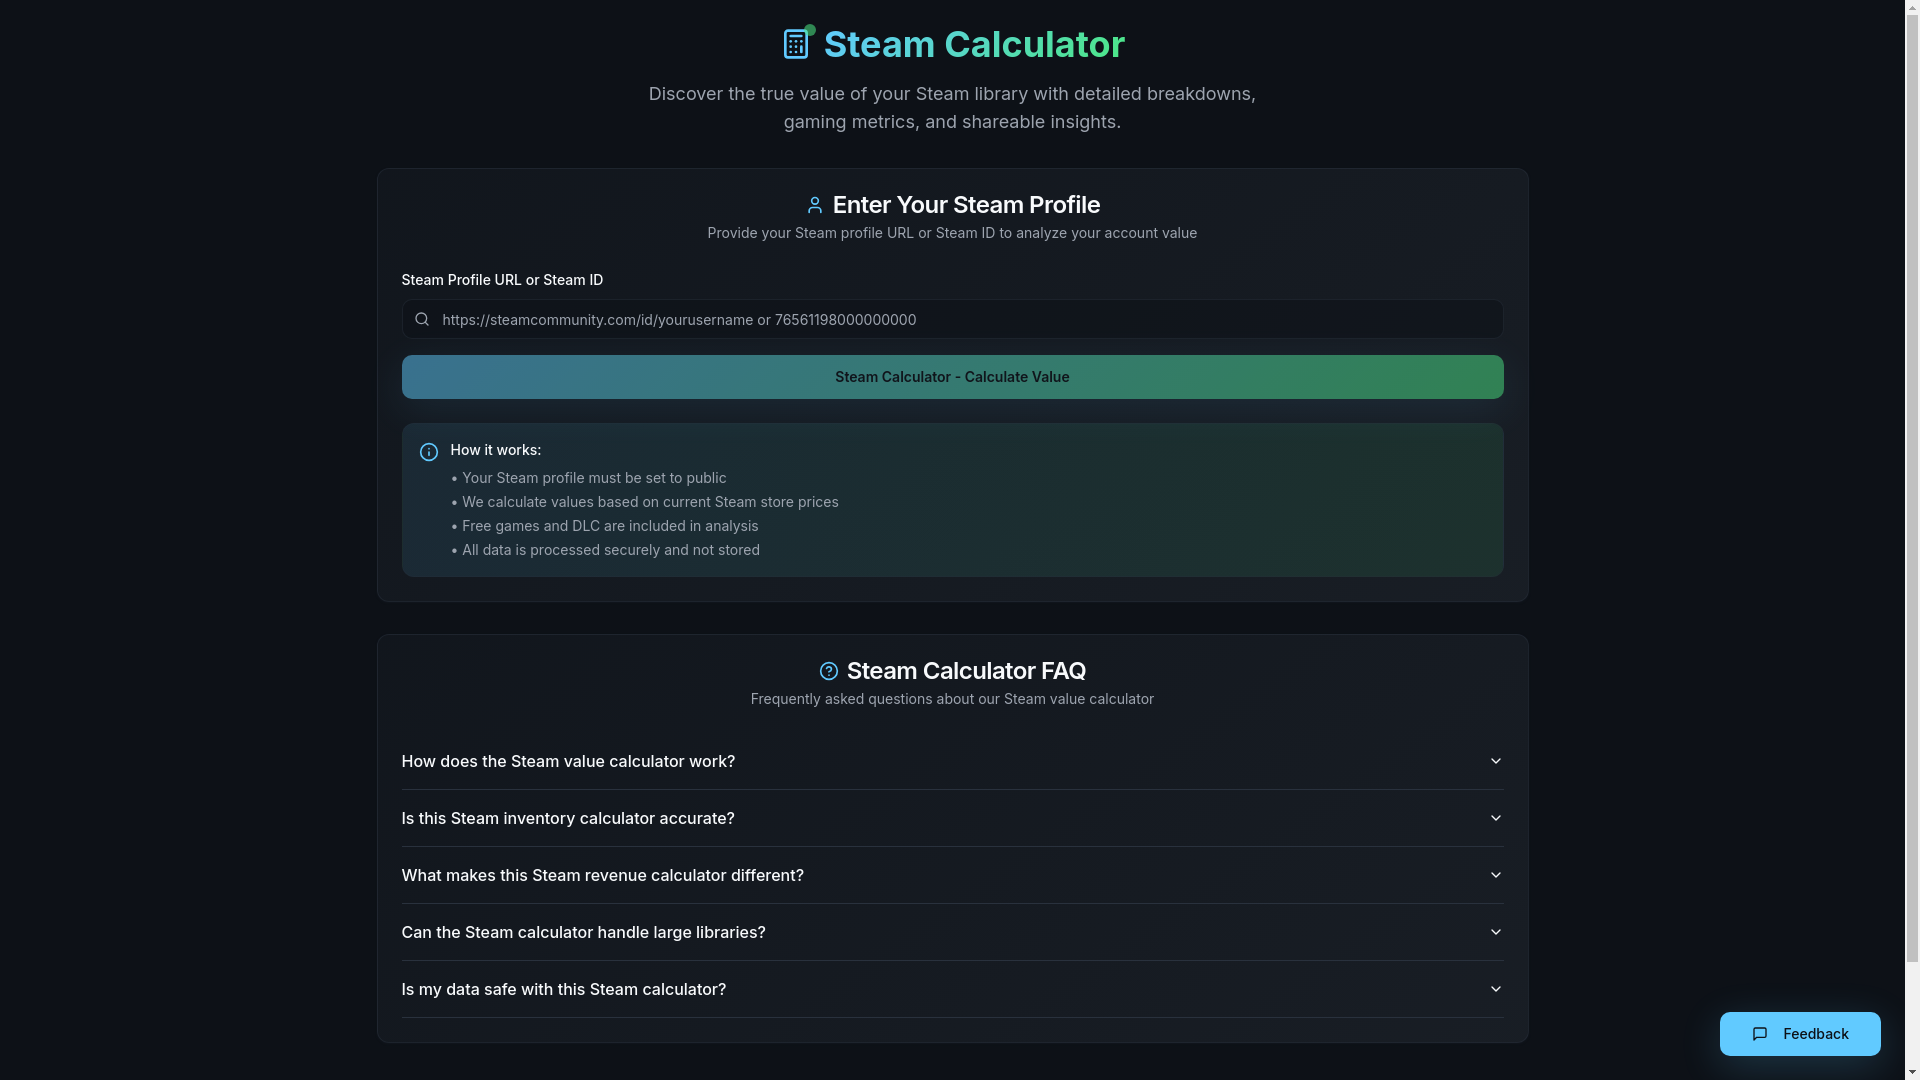This screenshot has width=1920, height=1080.
Task: Click the user profile icon beside Enter Your Steam Profile
Action: coord(815,205)
